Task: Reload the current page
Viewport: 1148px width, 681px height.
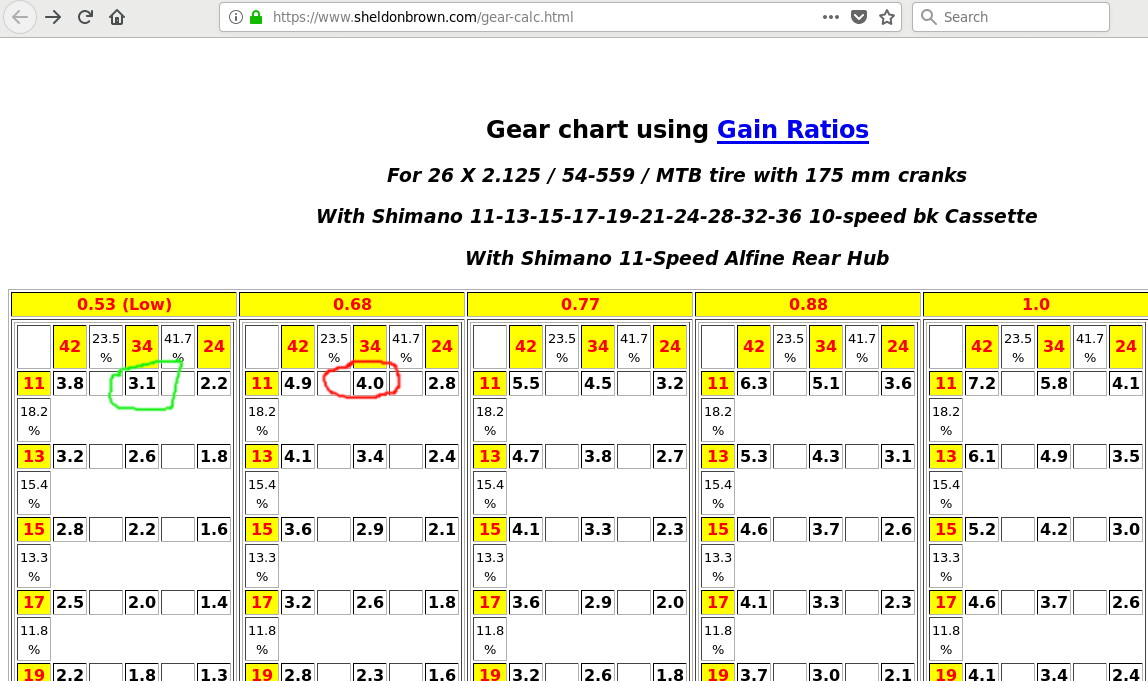Action: [x=85, y=17]
